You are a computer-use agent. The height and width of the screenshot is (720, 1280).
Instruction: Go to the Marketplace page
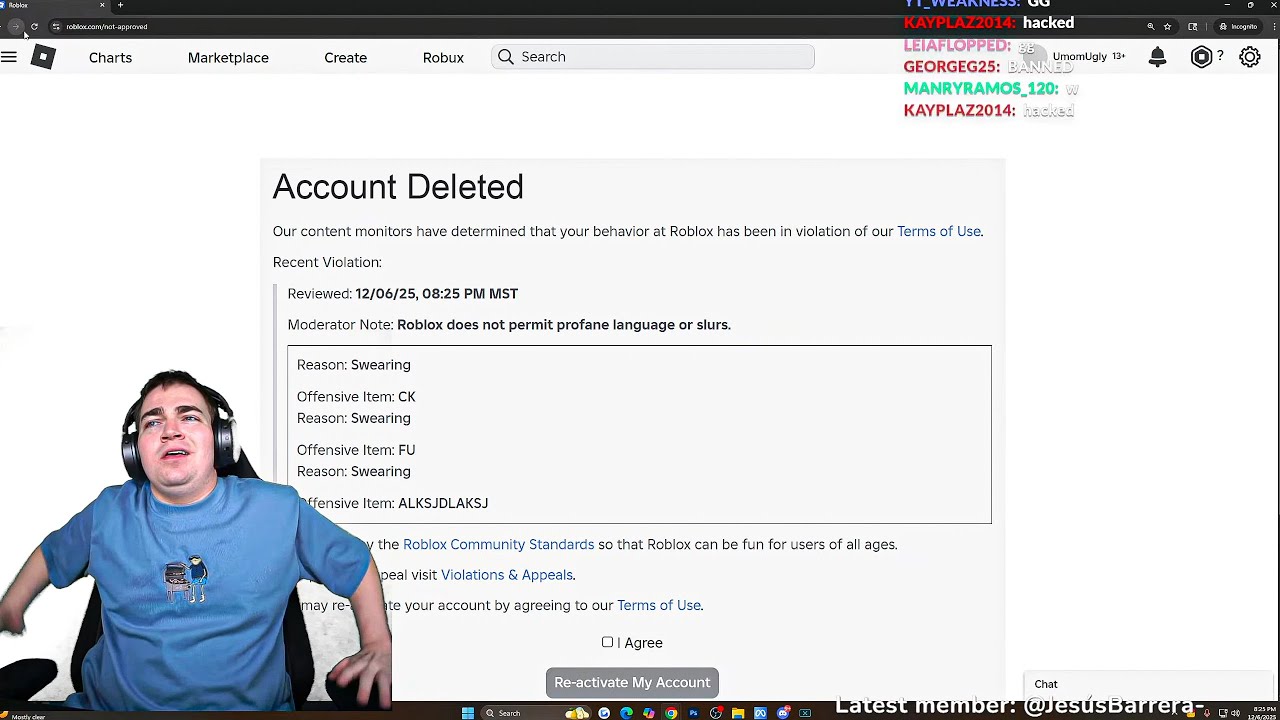click(x=228, y=58)
